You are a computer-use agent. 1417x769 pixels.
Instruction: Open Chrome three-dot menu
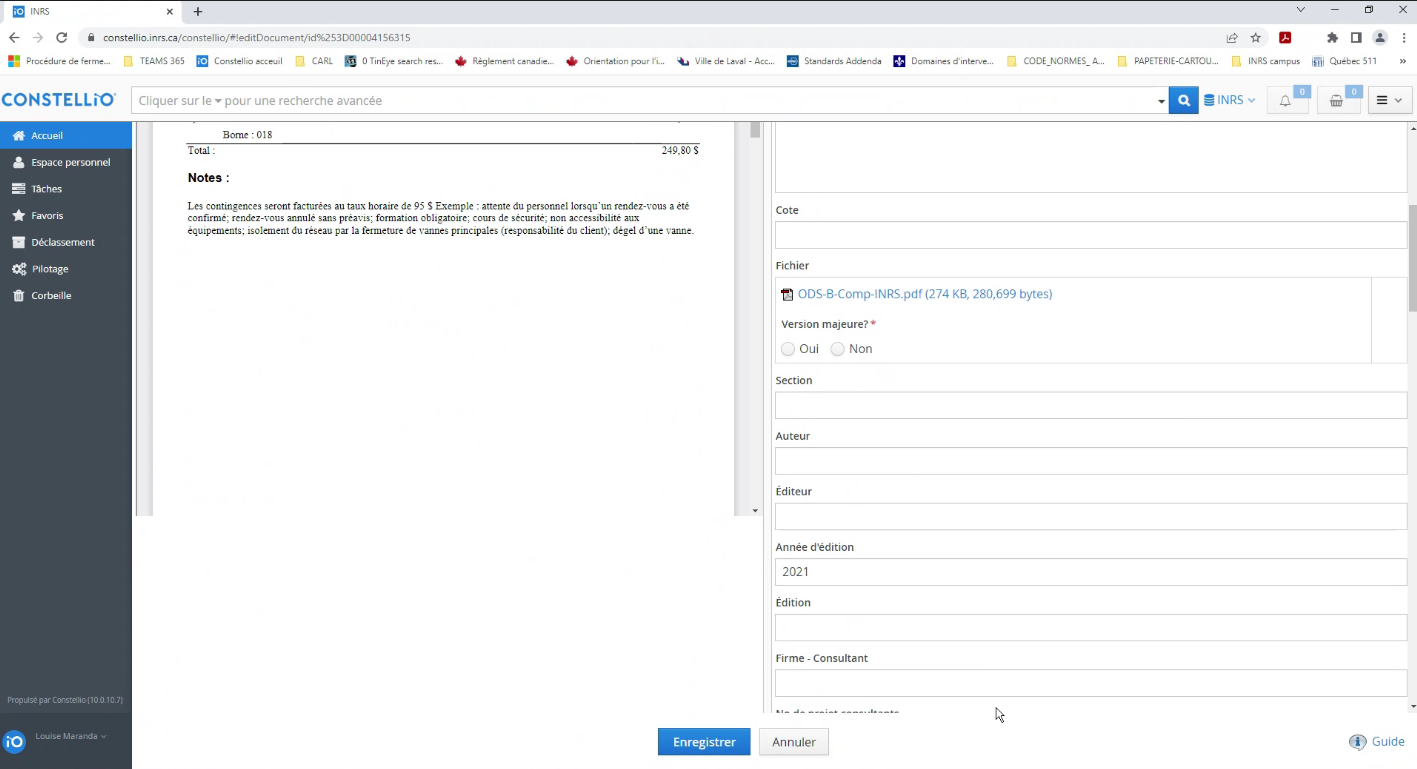pos(1403,37)
